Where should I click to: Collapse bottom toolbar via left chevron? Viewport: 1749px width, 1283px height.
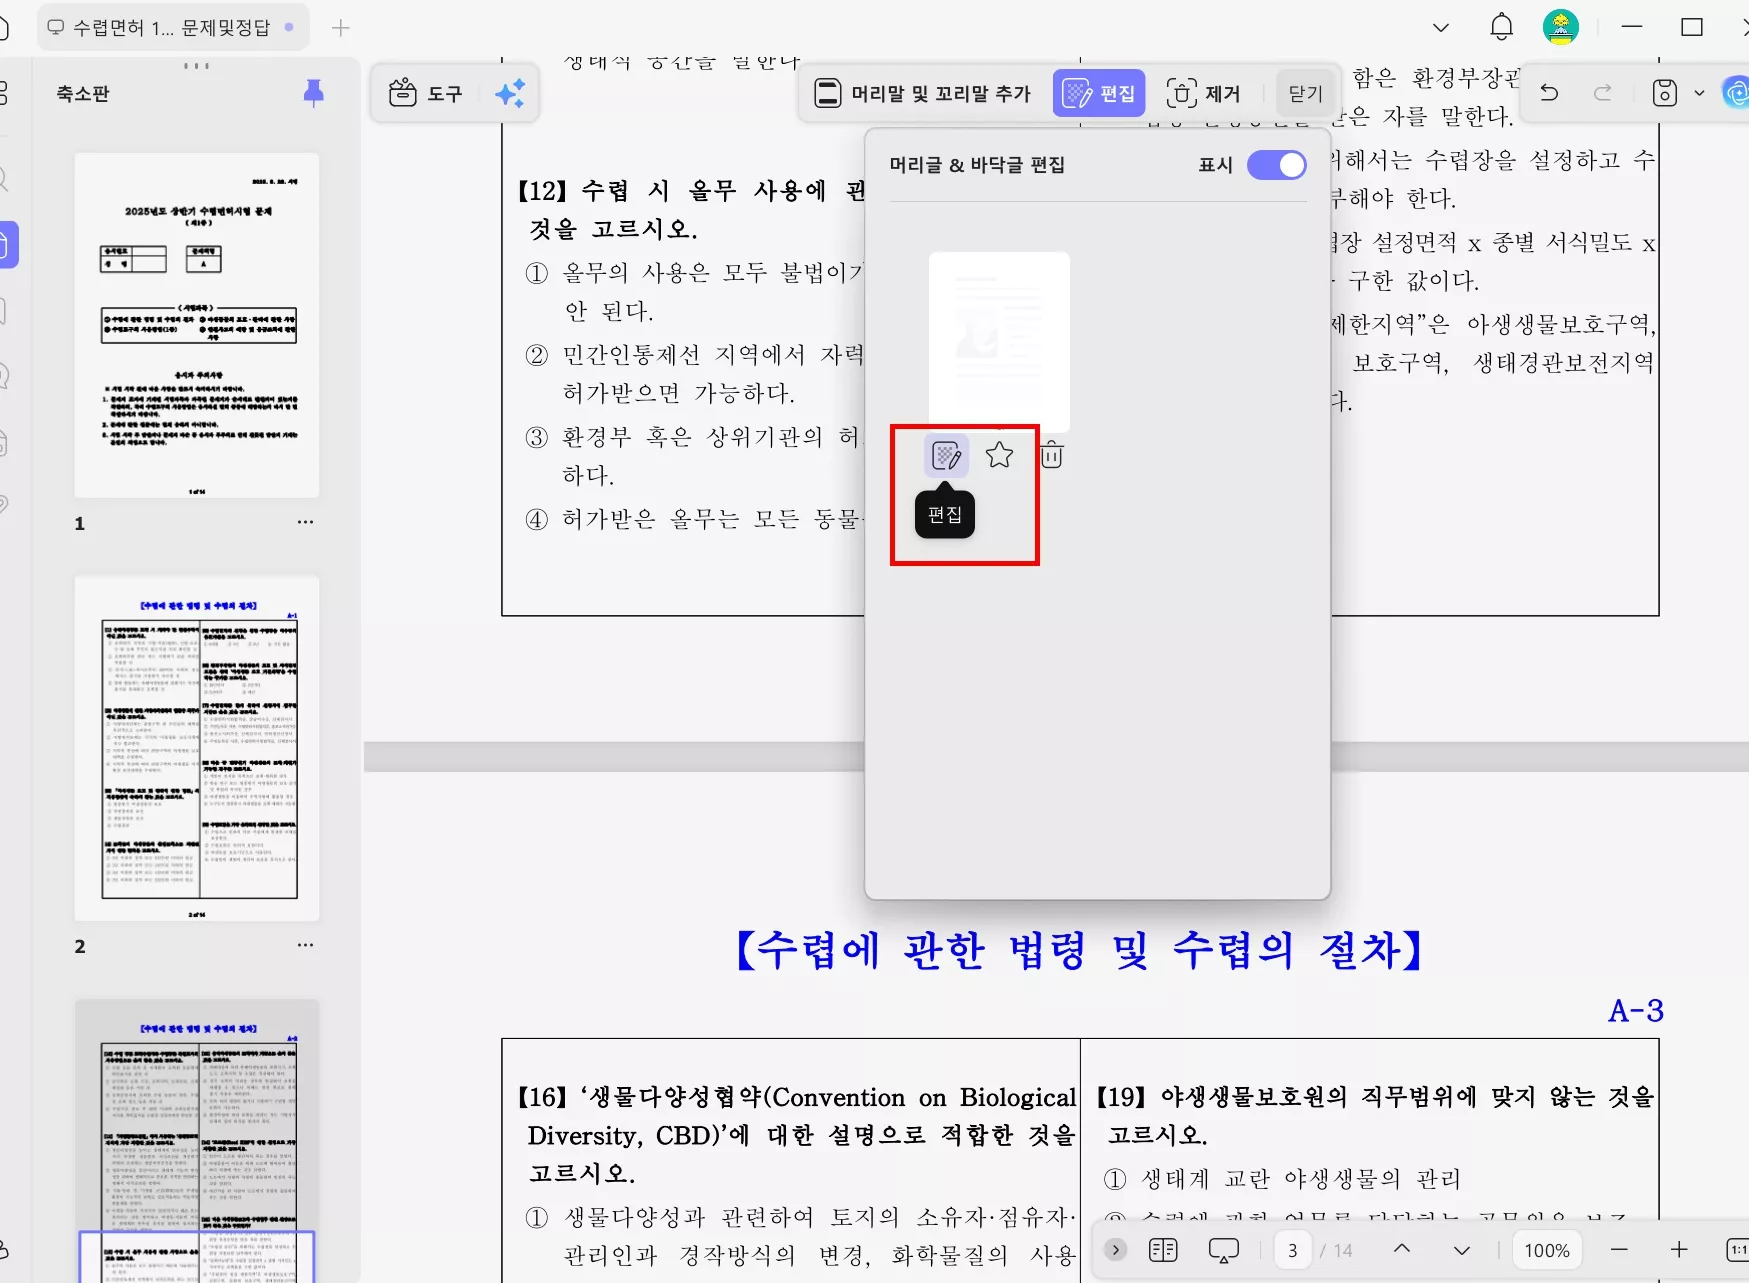coord(1115,1249)
